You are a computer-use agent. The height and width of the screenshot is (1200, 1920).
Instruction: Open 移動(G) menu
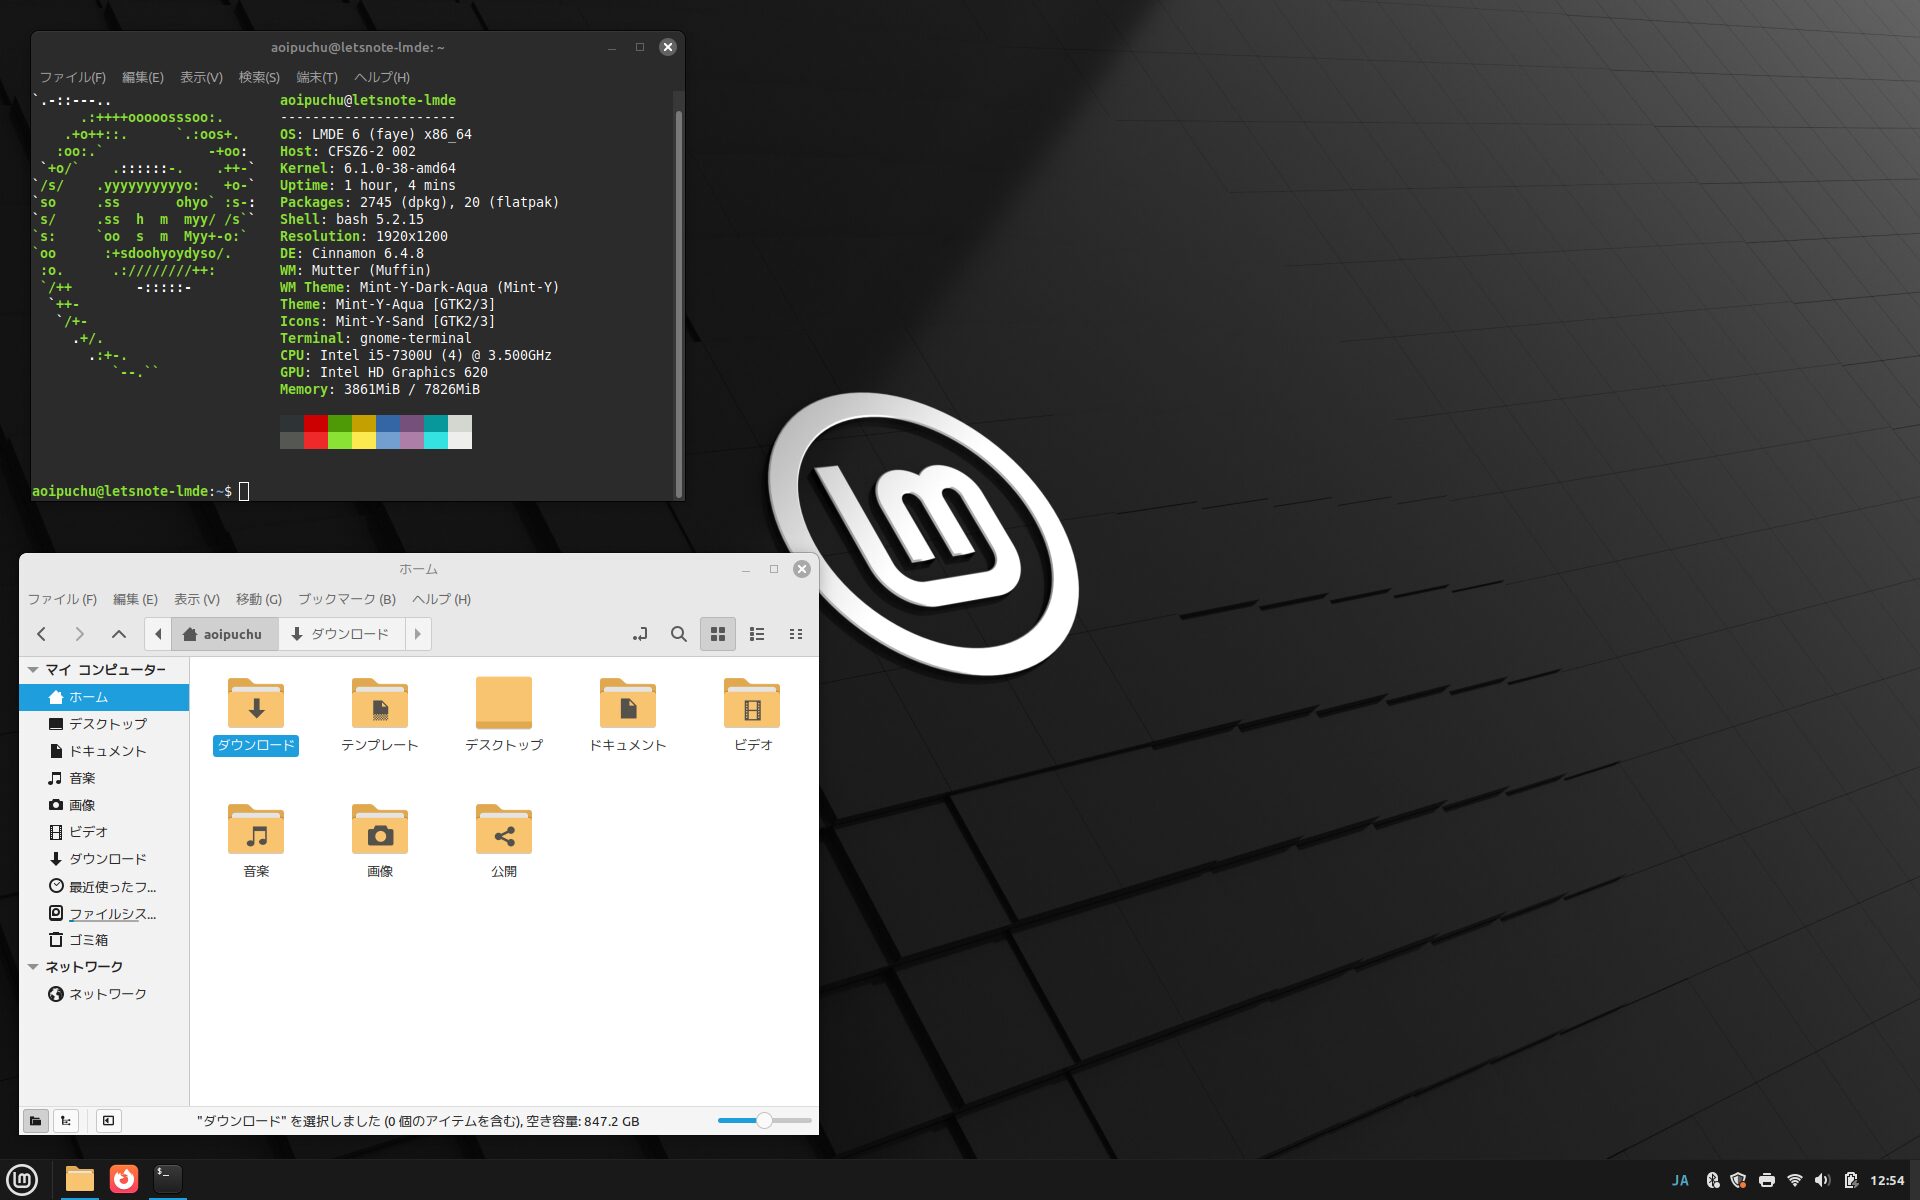coord(259,599)
